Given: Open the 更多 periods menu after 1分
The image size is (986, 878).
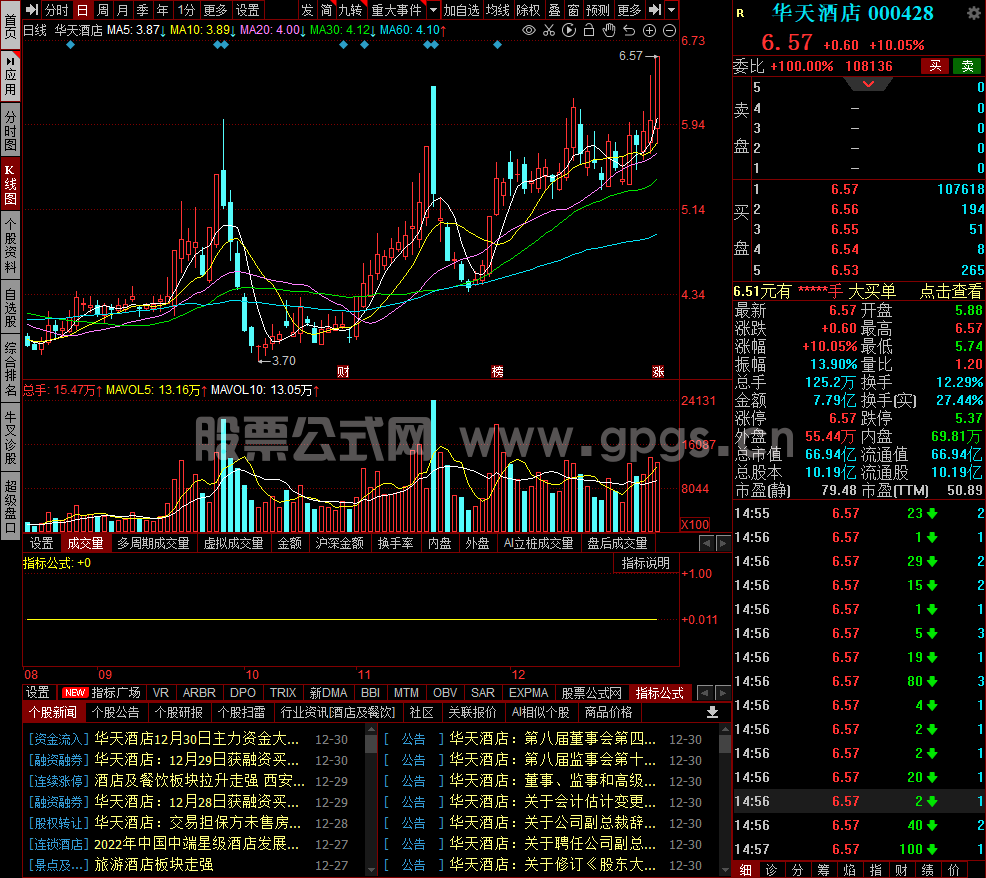Looking at the screenshot, I should click(x=215, y=10).
